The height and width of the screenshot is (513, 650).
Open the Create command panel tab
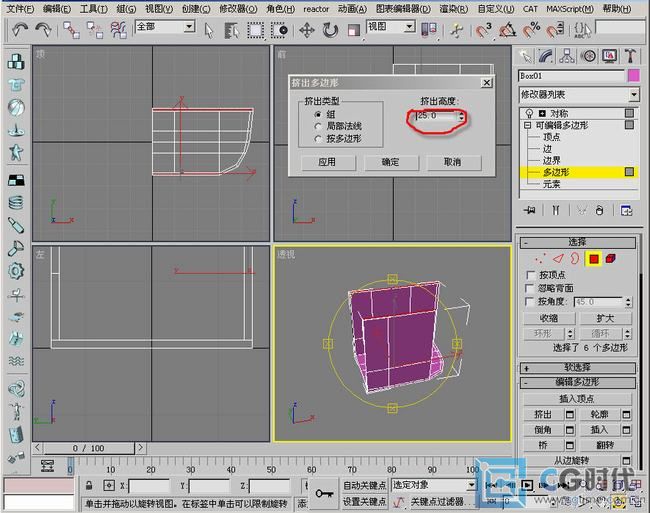point(525,56)
